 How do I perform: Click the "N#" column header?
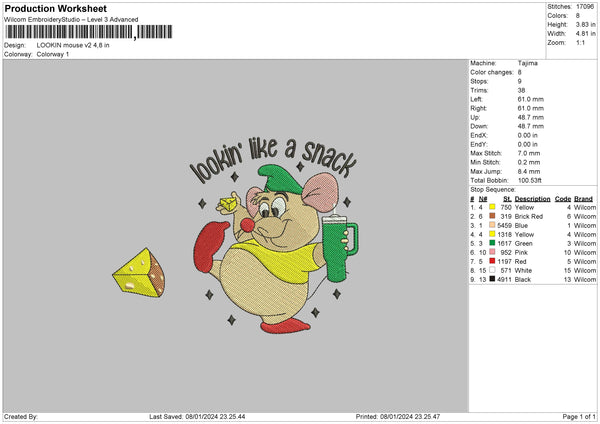pyautogui.click(x=483, y=199)
